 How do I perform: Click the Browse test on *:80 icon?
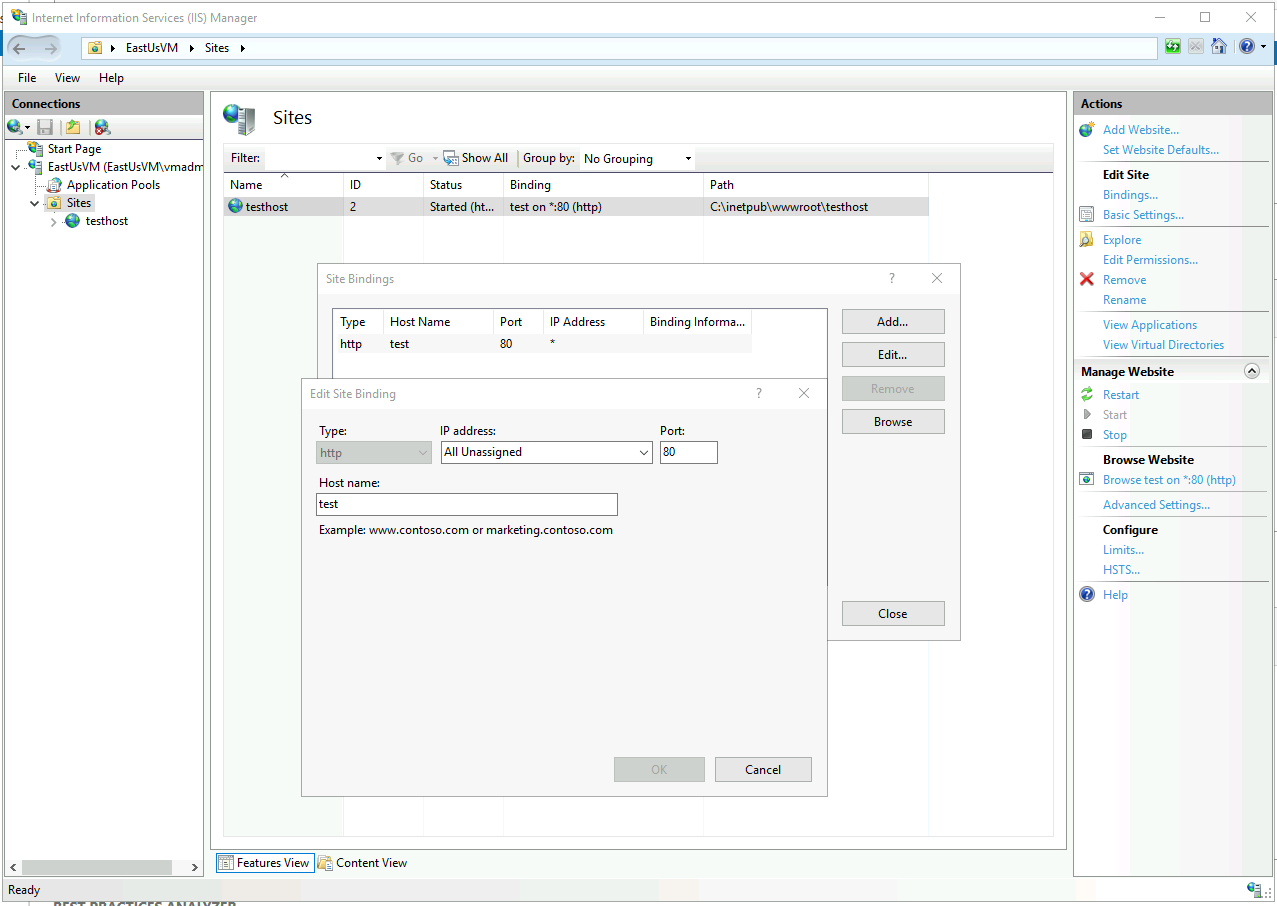tap(1087, 480)
